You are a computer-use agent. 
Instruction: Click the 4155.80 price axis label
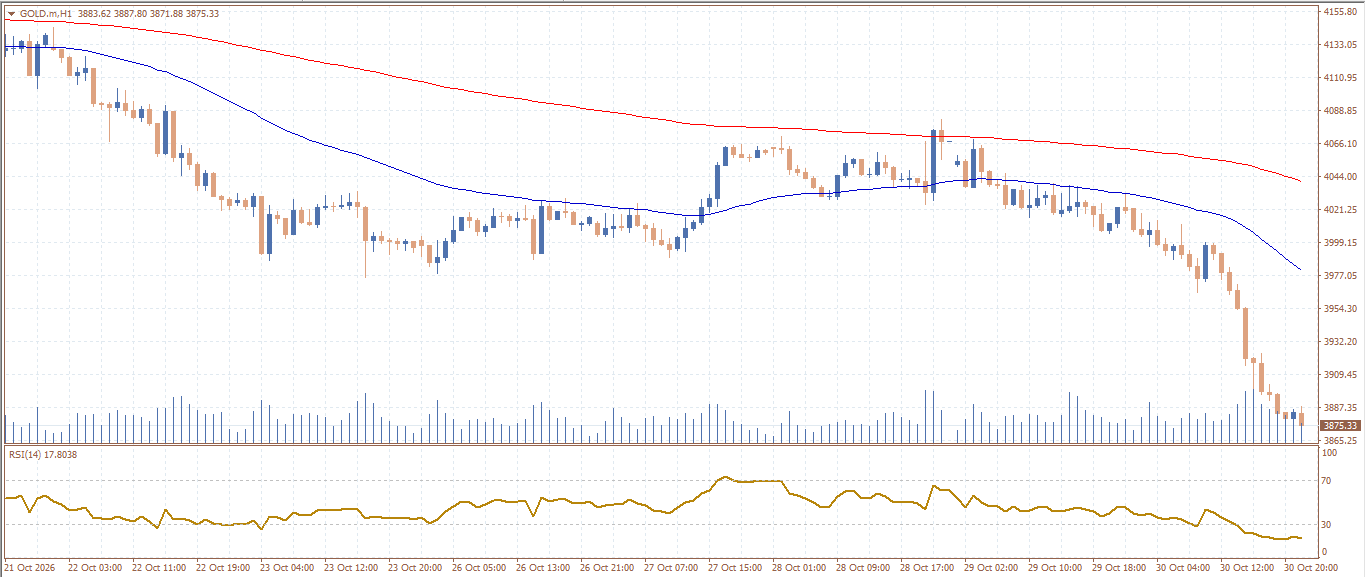point(1338,12)
